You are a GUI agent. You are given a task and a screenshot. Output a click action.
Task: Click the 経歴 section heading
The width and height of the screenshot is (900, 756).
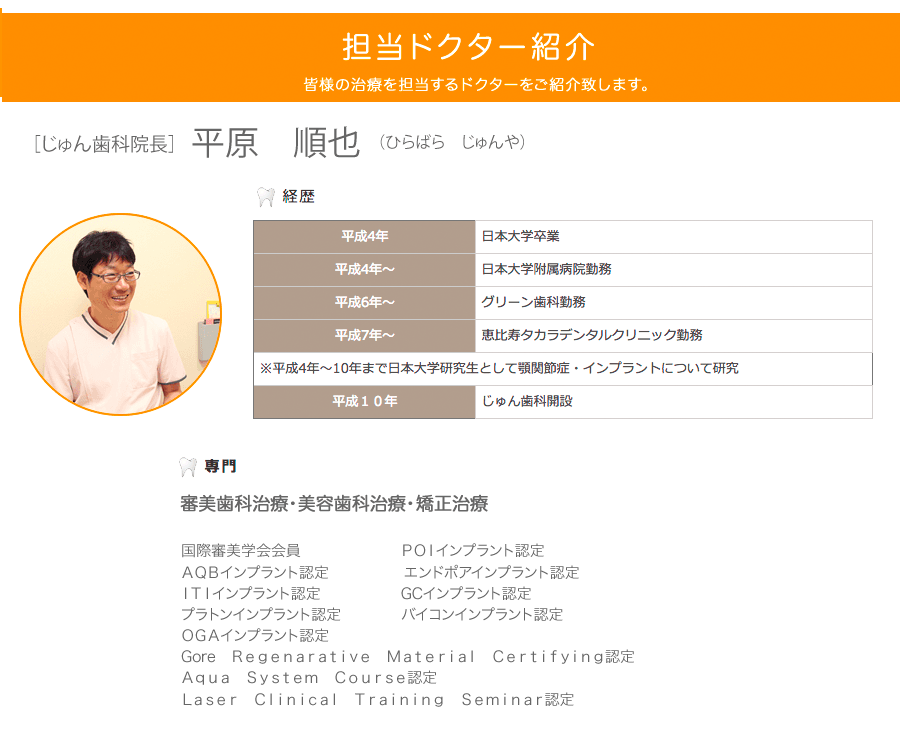[x=298, y=196]
